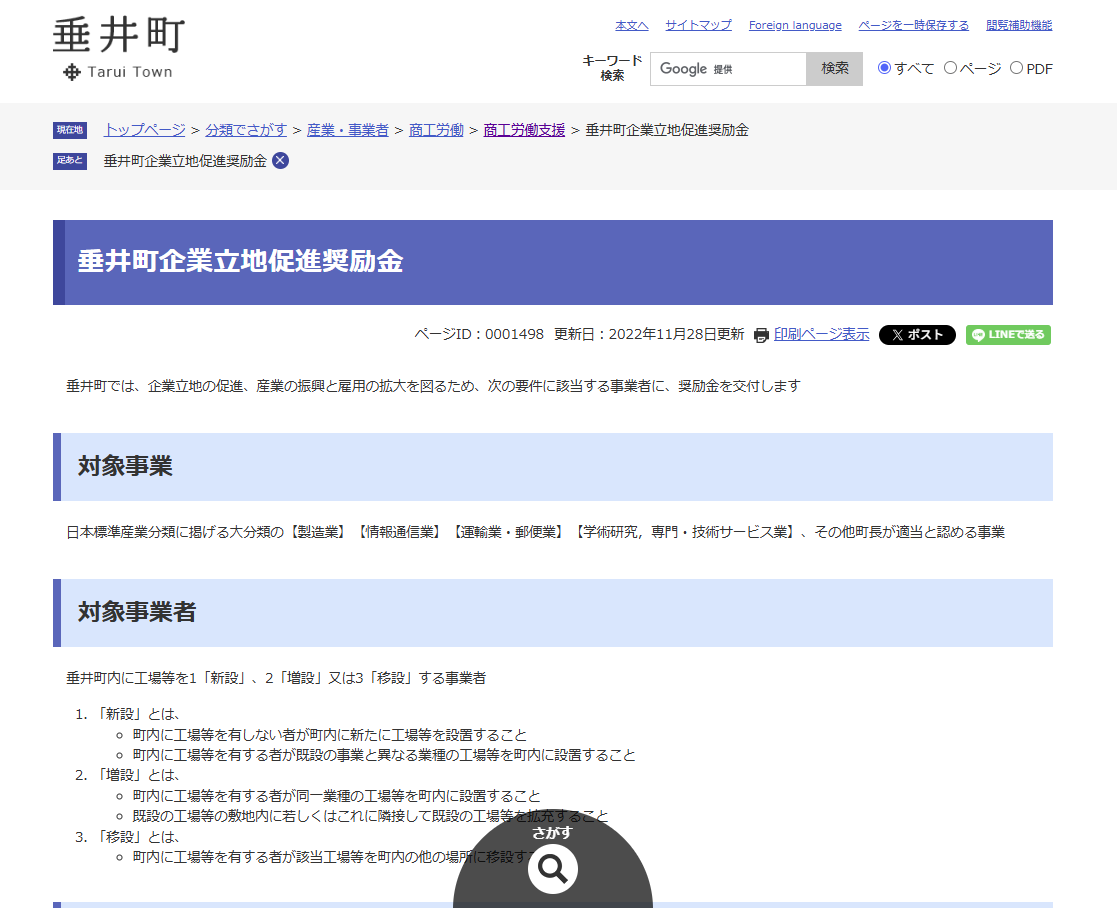Open the サイトマップ link
This screenshot has width=1117, height=908.
click(698, 26)
